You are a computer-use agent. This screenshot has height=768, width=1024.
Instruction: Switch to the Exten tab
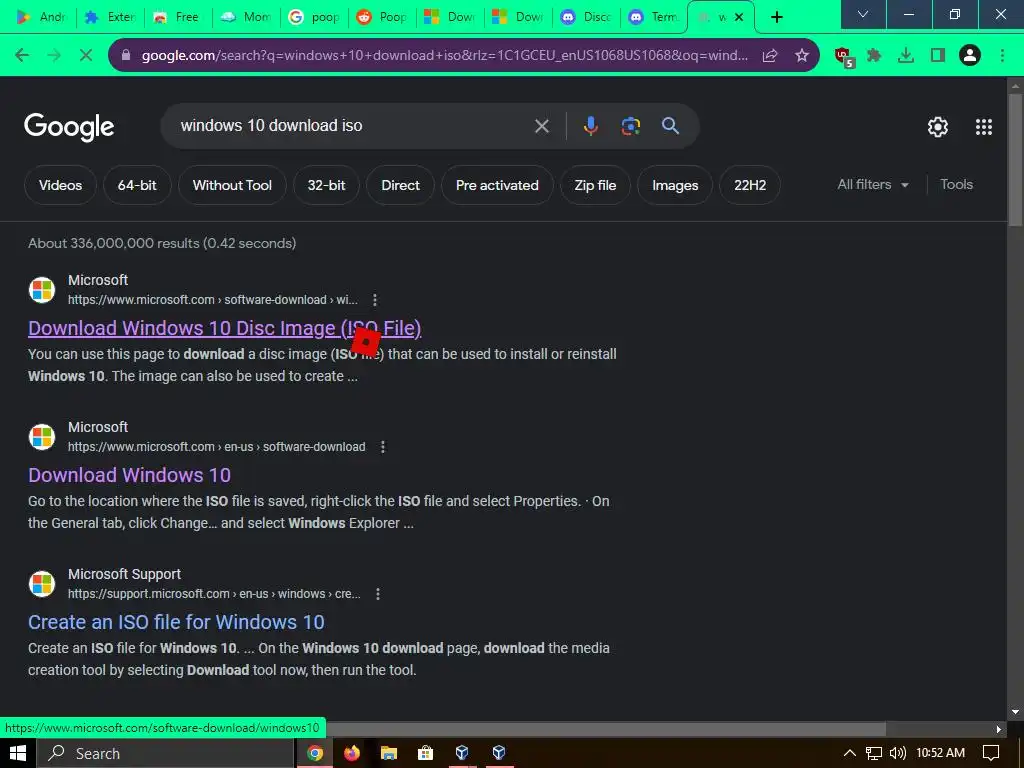tap(110, 17)
